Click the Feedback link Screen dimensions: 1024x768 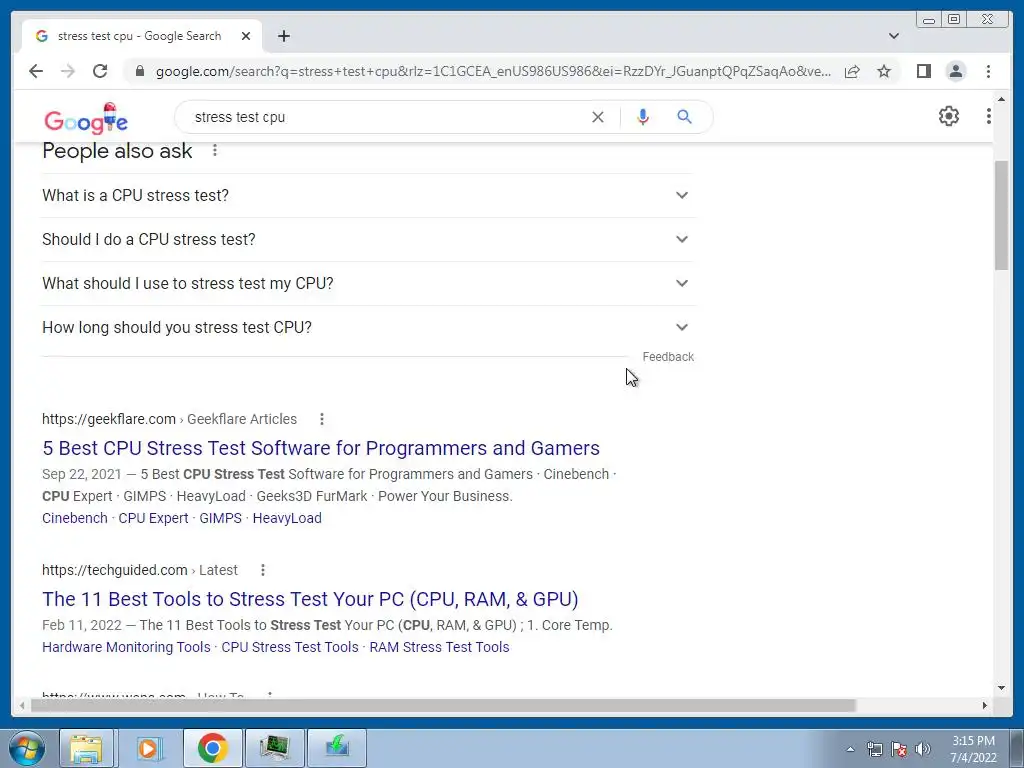pos(667,357)
